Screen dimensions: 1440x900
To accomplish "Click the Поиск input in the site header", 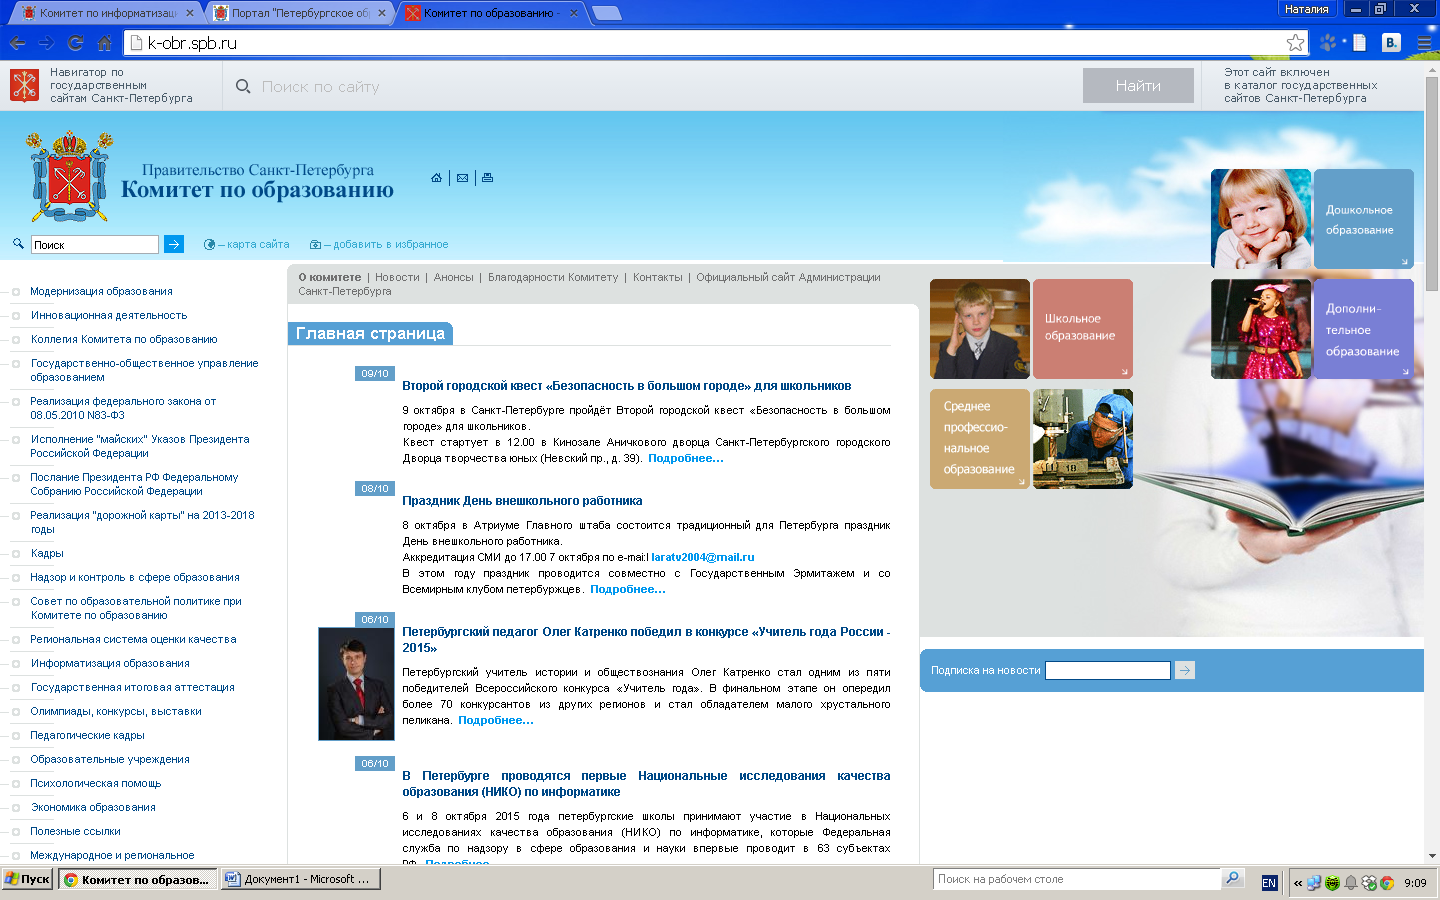I will pos(95,244).
